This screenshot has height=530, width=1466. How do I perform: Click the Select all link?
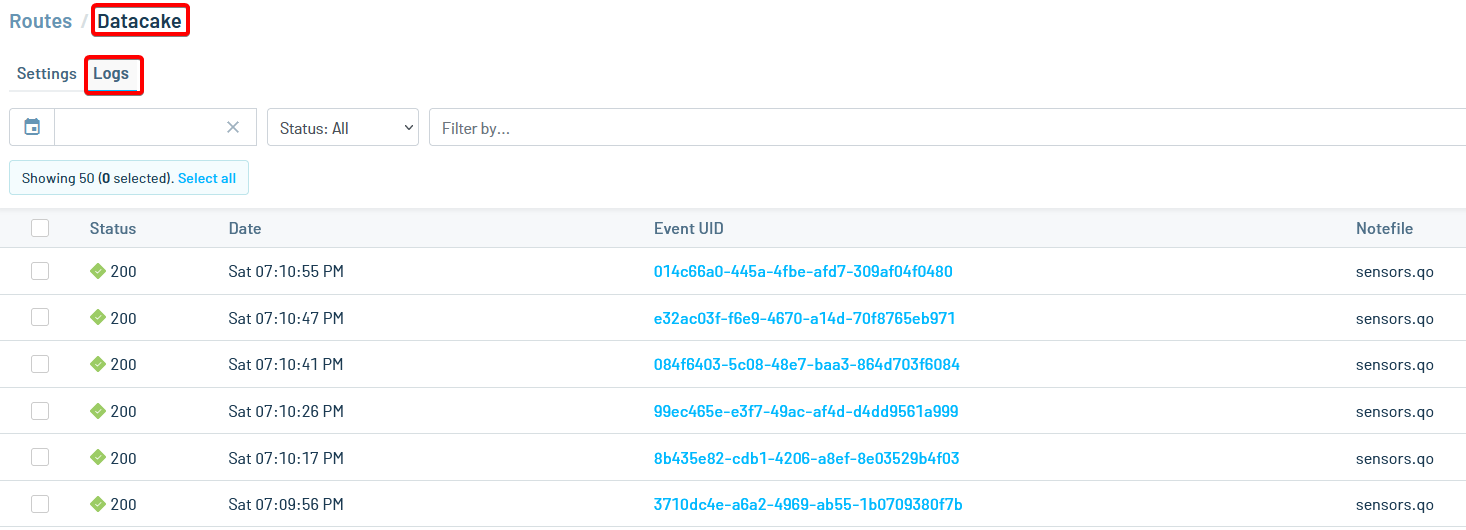coord(207,178)
